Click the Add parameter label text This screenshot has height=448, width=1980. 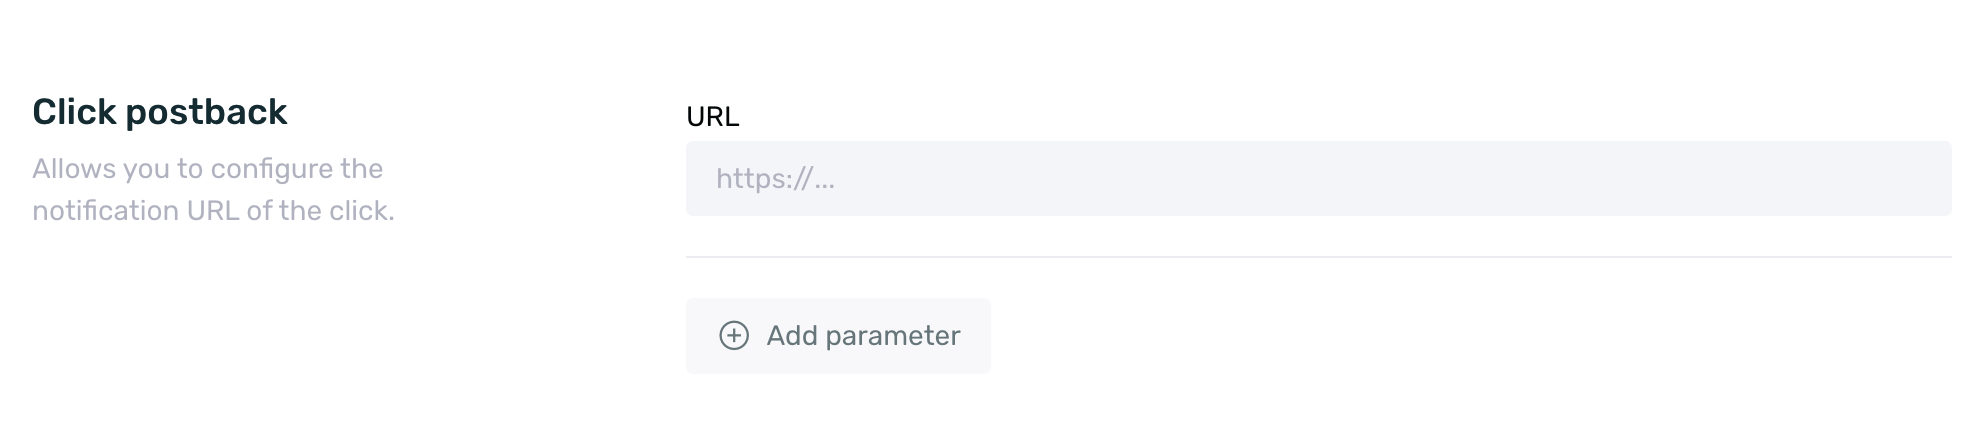point(863,336)
